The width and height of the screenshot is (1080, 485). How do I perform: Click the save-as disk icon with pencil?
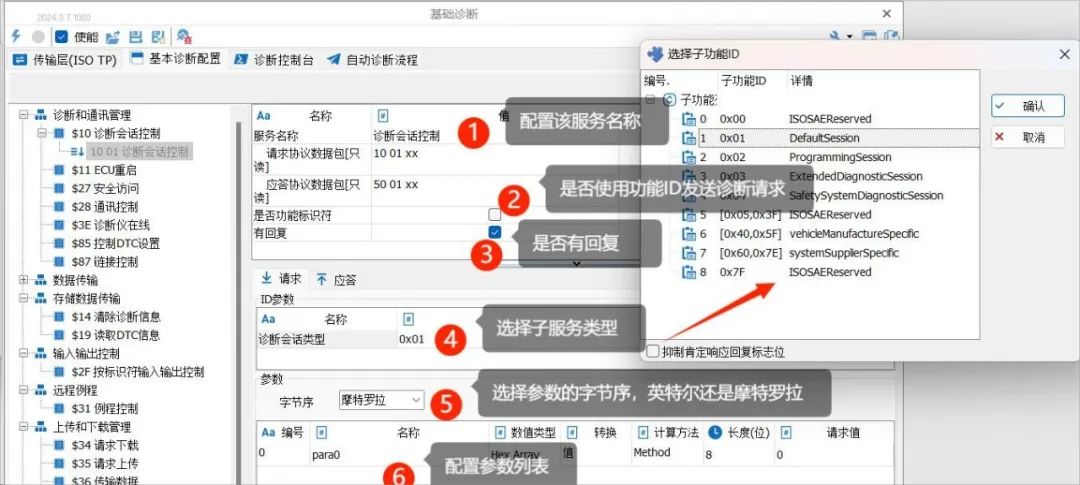coord(158,37)
